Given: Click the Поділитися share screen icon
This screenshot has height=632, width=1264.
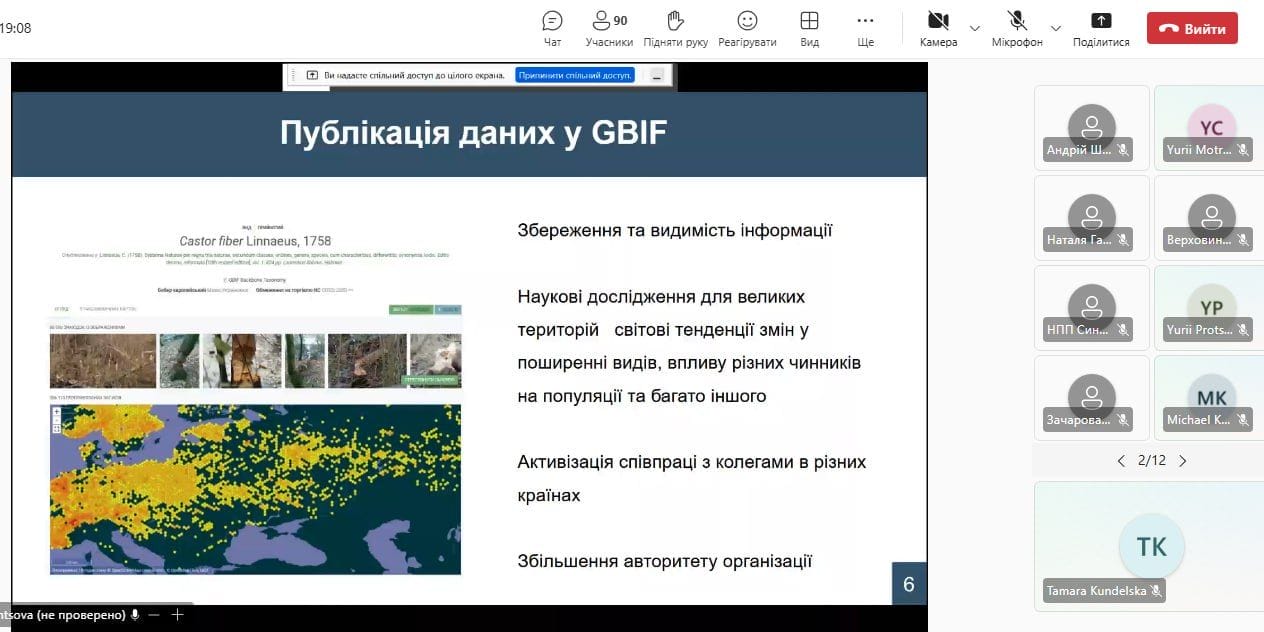Looking at the screenshot, I should (x=1100, y=28).
